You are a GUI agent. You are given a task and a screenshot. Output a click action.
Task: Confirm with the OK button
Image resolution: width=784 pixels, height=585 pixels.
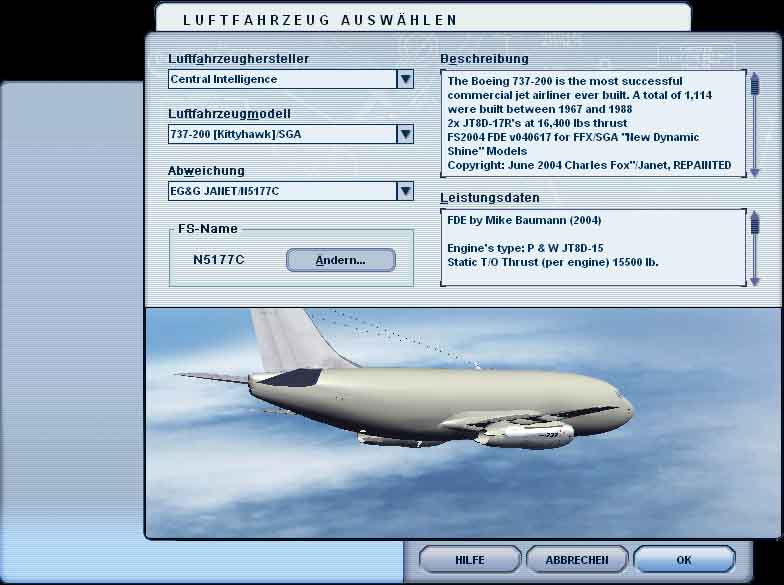click(684, 560)
